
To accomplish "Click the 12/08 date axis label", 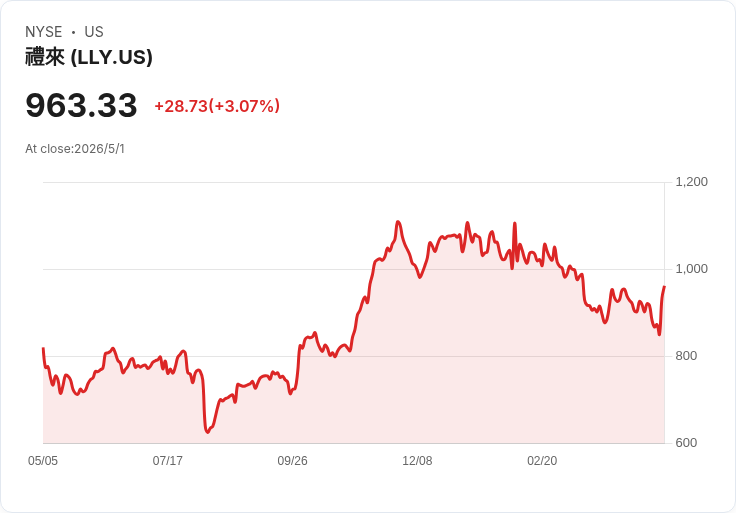I will pos(417,461).
